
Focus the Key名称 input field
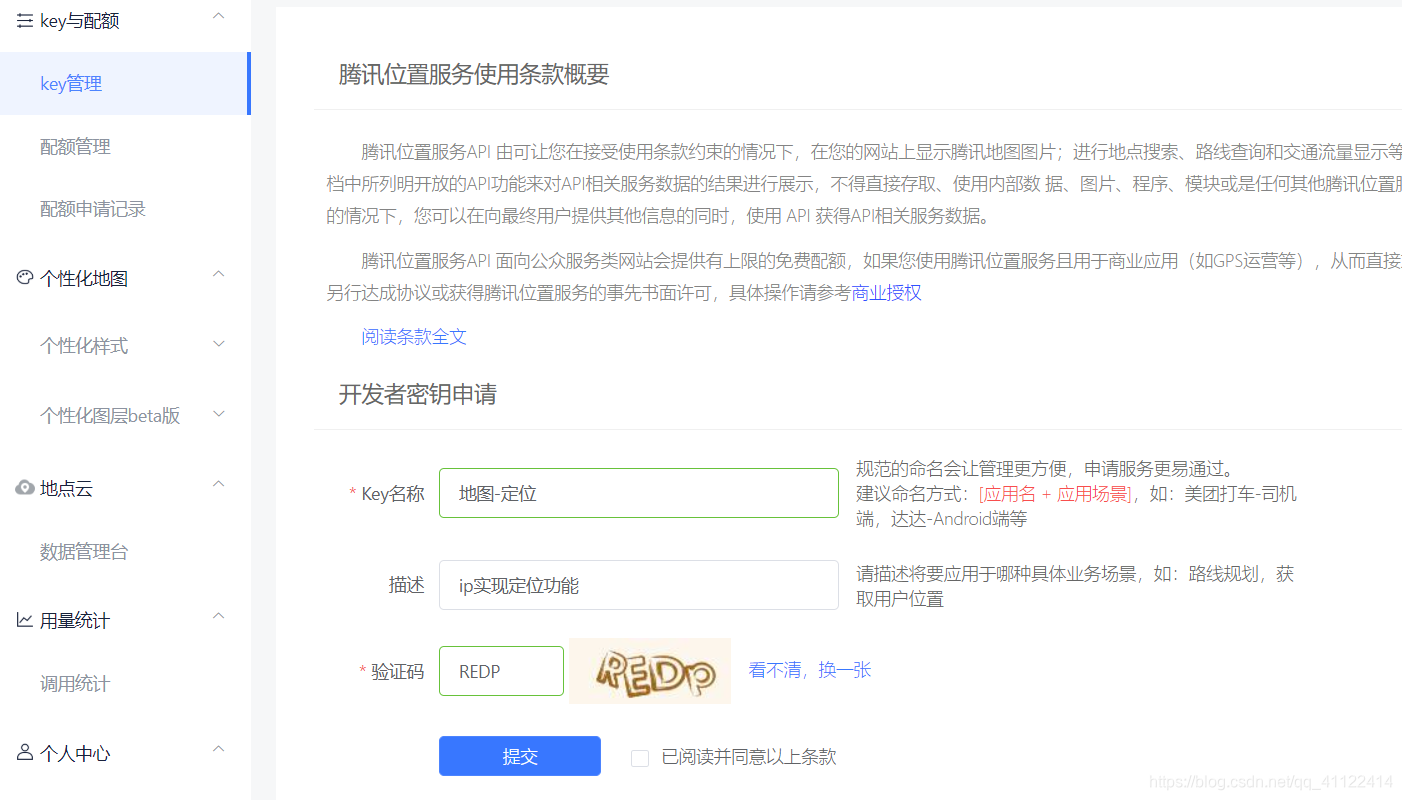pos(639,493)
